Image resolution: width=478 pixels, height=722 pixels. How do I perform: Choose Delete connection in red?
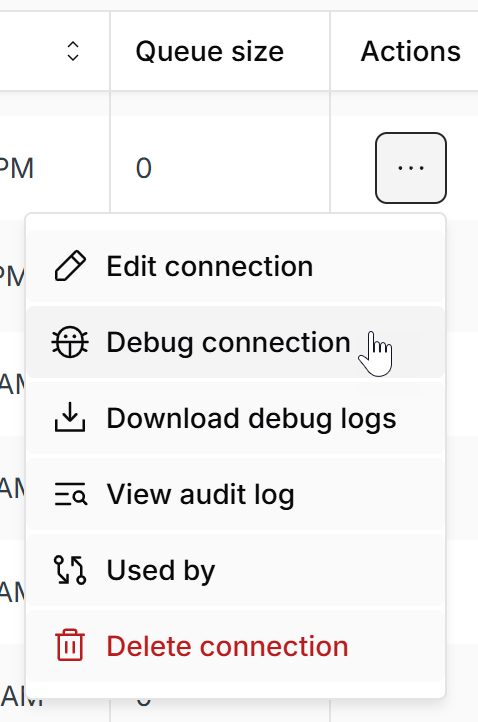[x=236, y=646]
